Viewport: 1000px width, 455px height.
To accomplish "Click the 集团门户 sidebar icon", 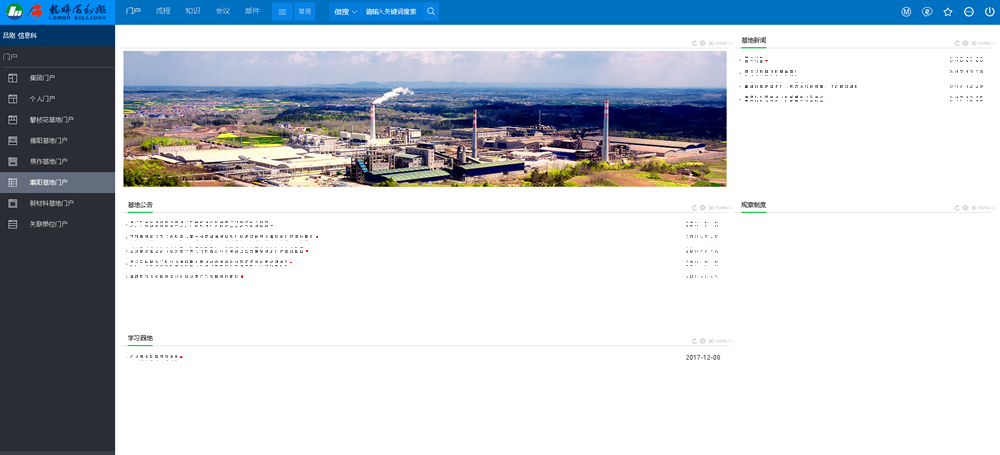I will point(12,78).
